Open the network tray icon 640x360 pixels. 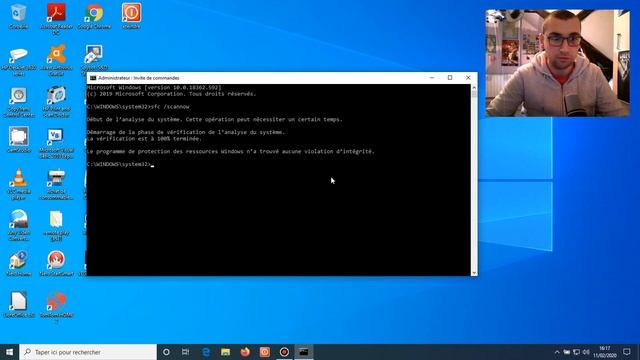pos(576,352)
